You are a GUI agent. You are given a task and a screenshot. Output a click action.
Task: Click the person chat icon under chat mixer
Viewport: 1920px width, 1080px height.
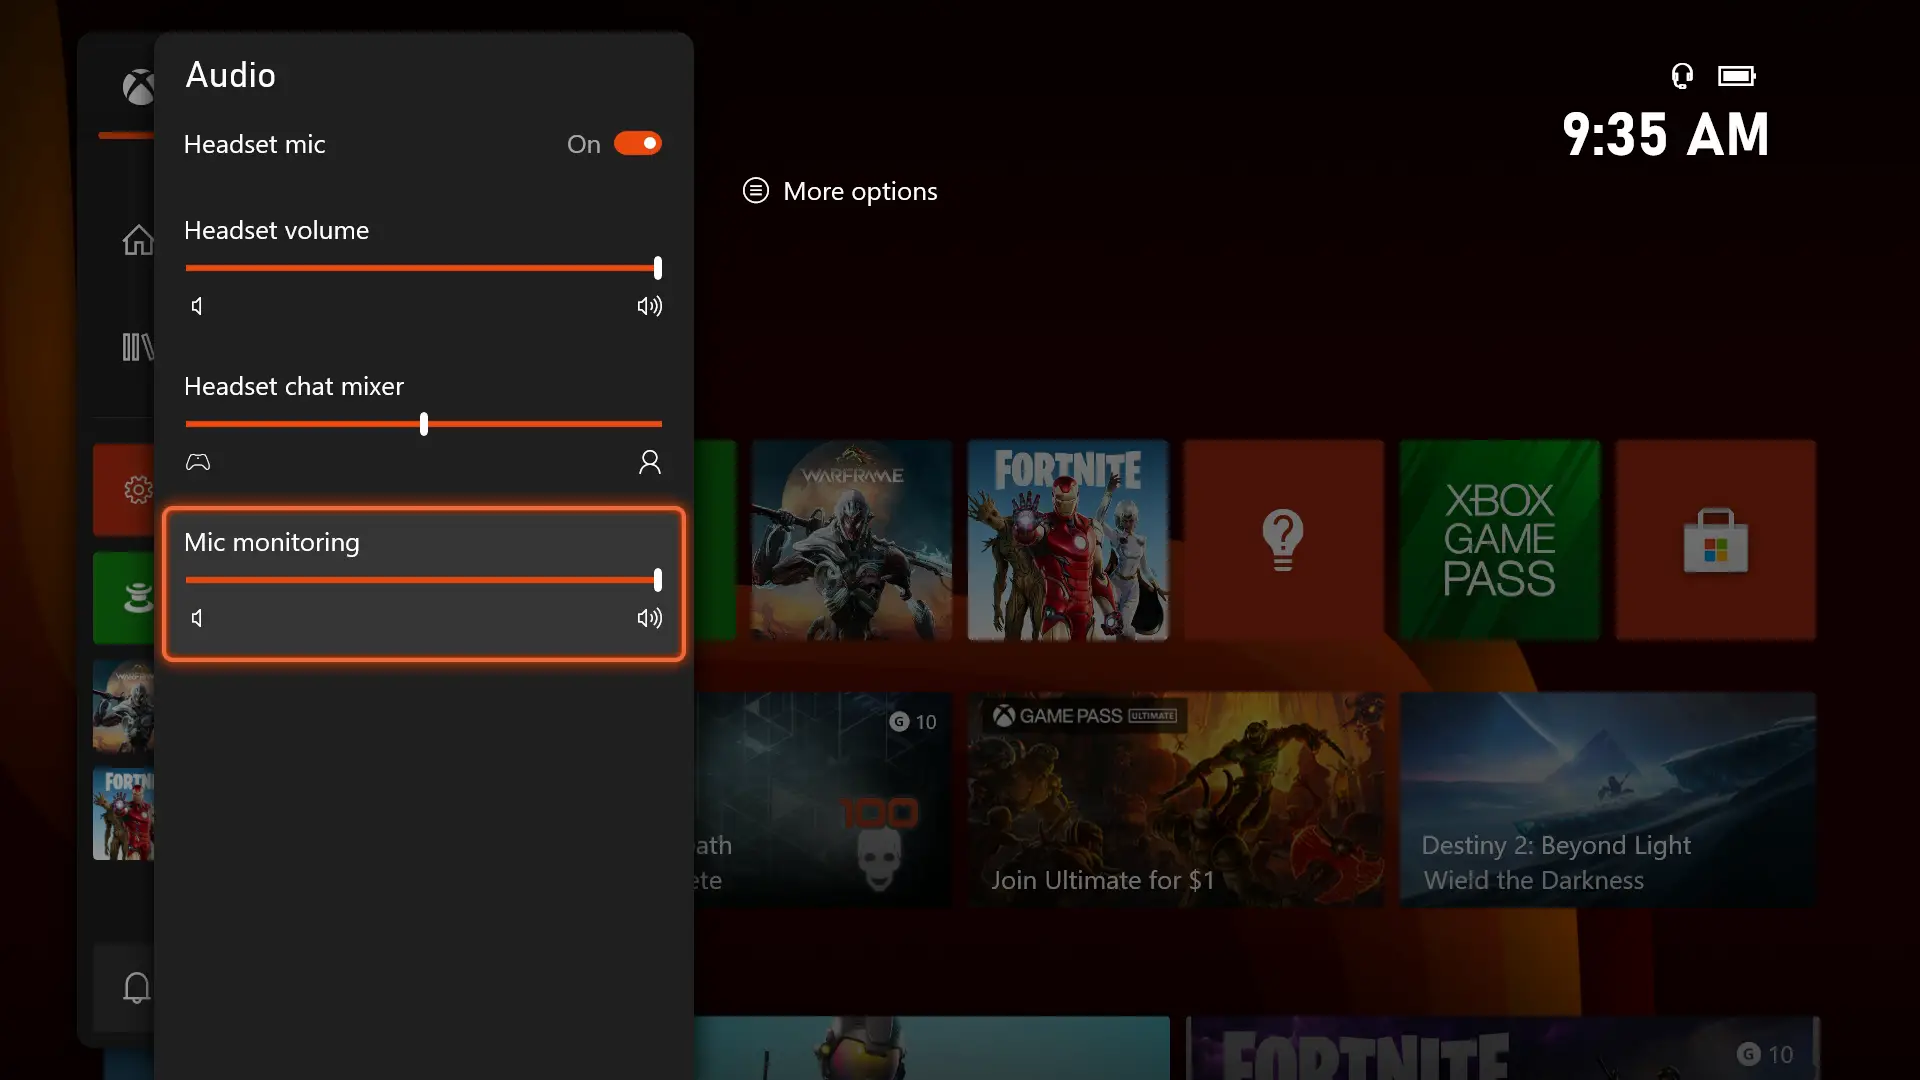(x=649, y=462)
